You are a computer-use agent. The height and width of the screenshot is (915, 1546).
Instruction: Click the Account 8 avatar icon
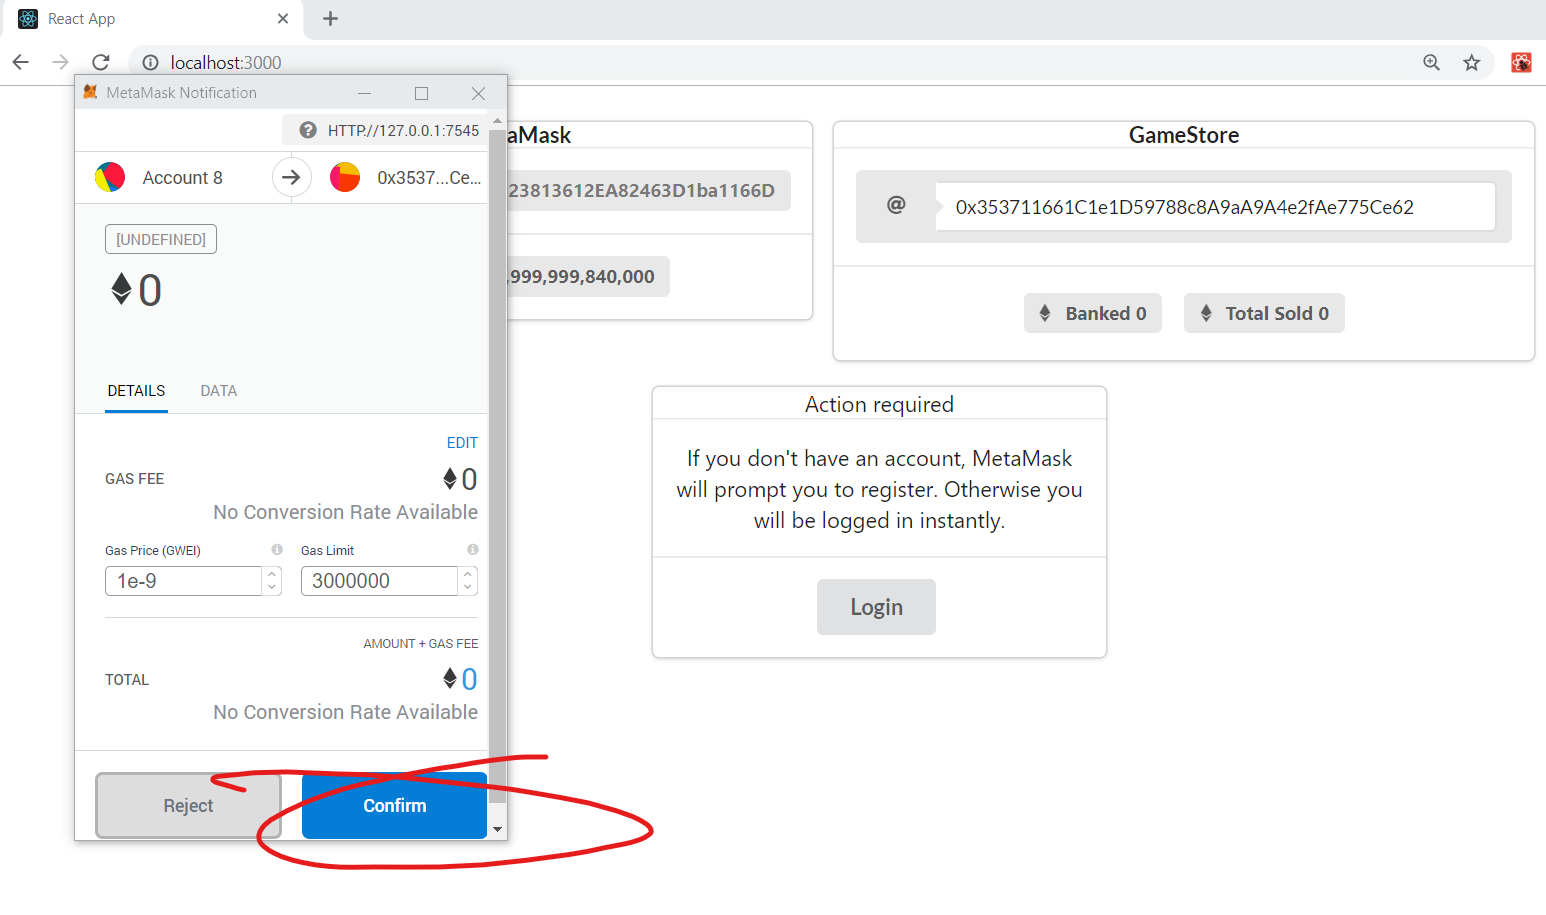click(x=110, y=177)
